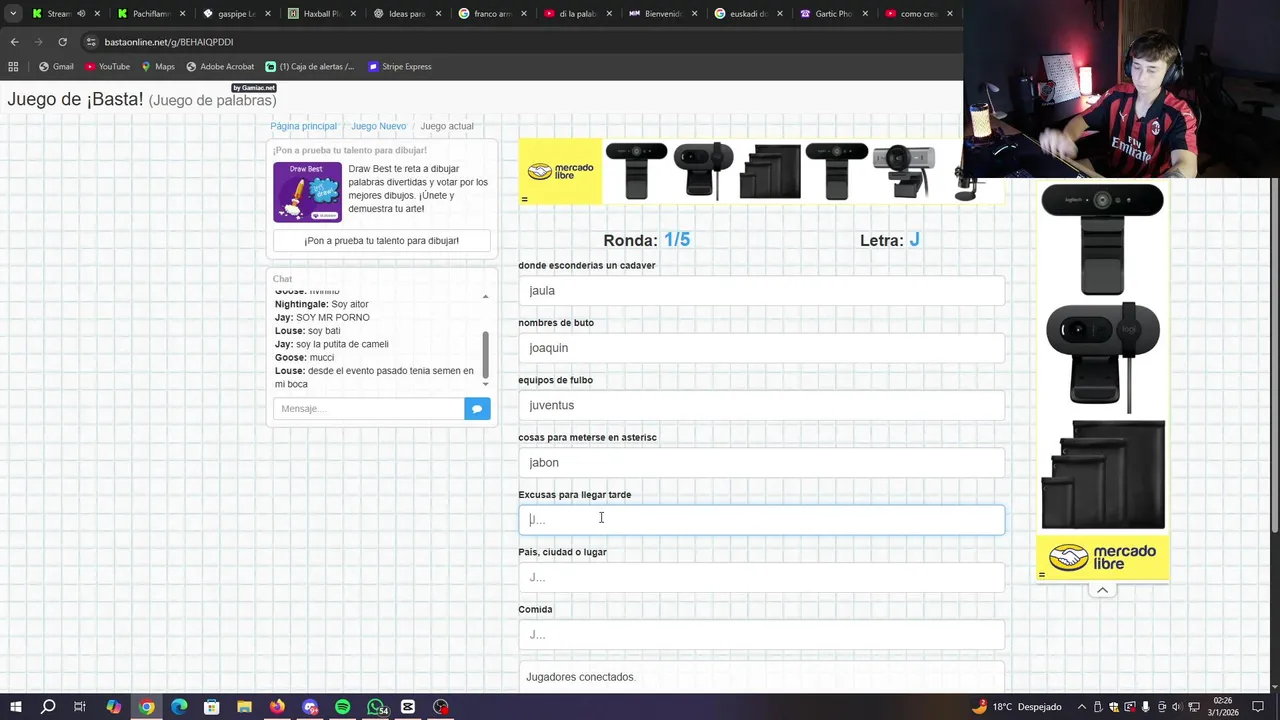The width and height of the screenshot is (1280, 720).
Task: Show hidden system tray icons
Action: coord(1082,707)
